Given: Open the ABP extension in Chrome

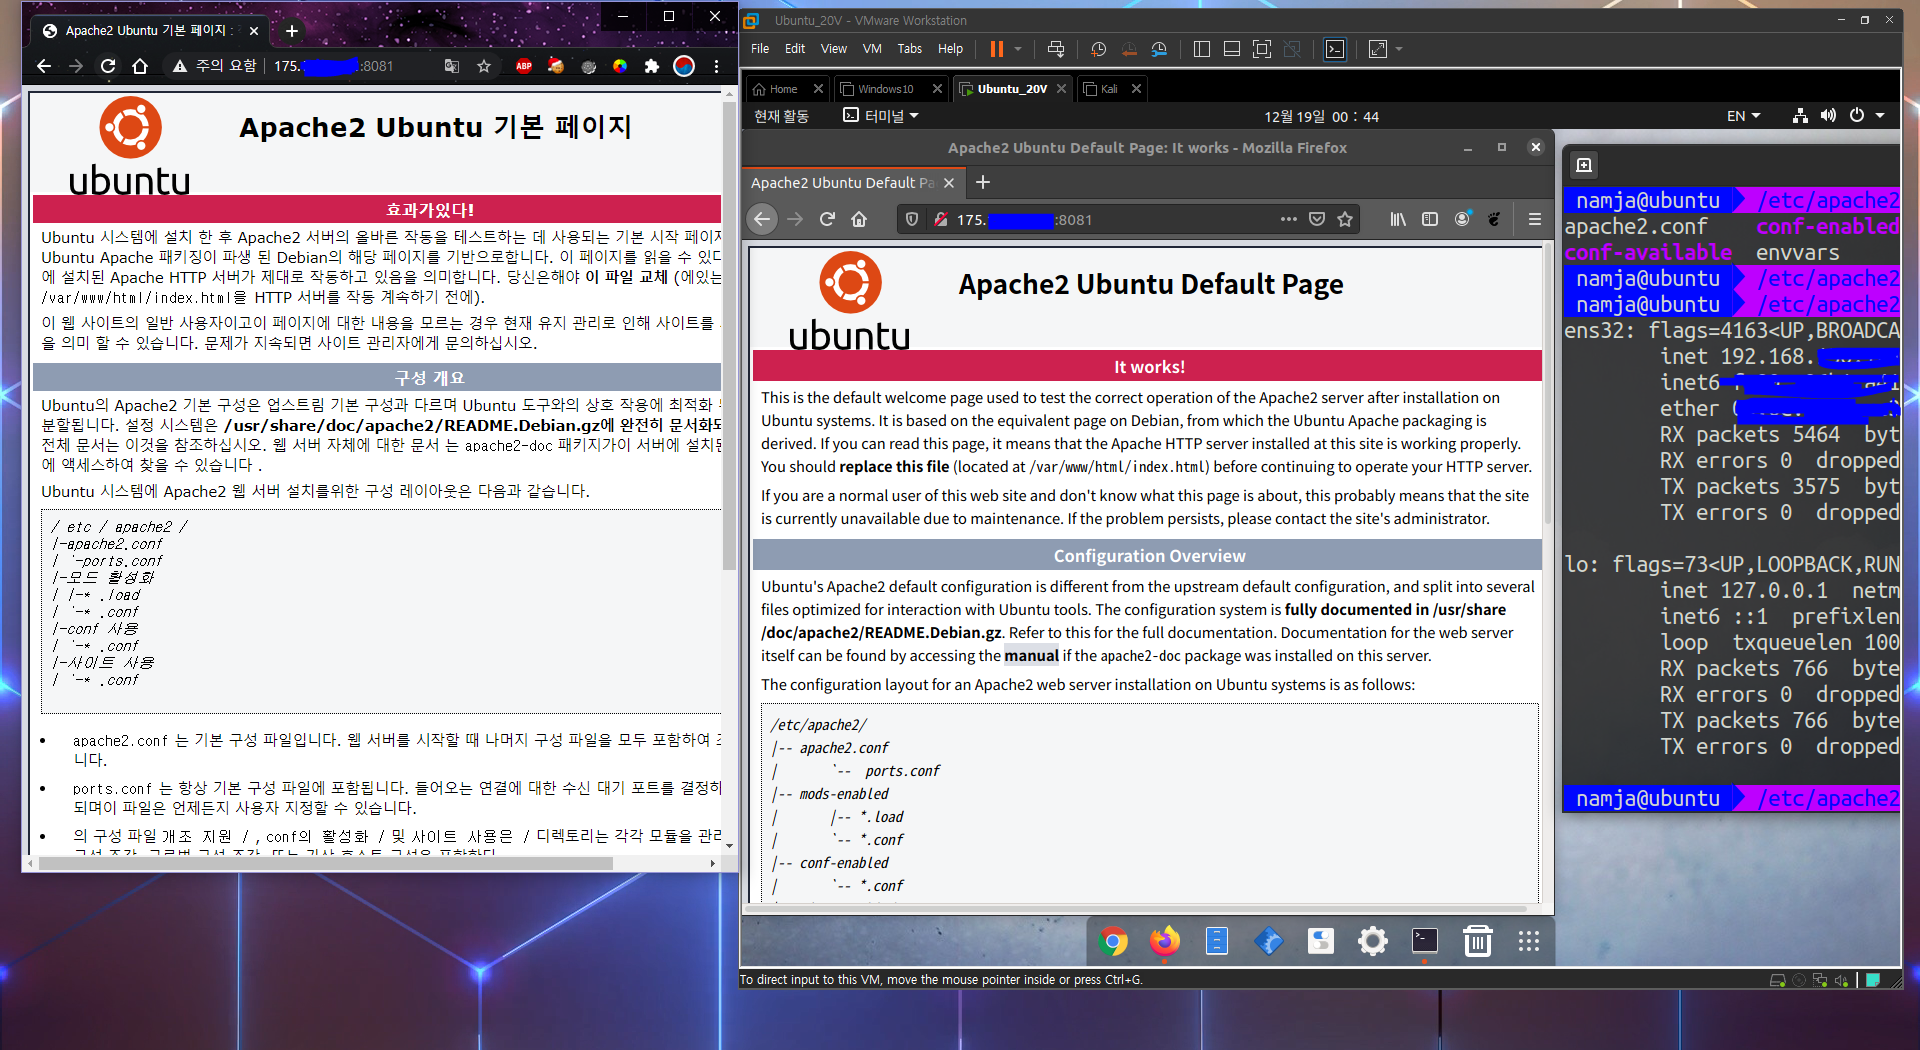Looking at the screenshot, I should pos(524,66).
